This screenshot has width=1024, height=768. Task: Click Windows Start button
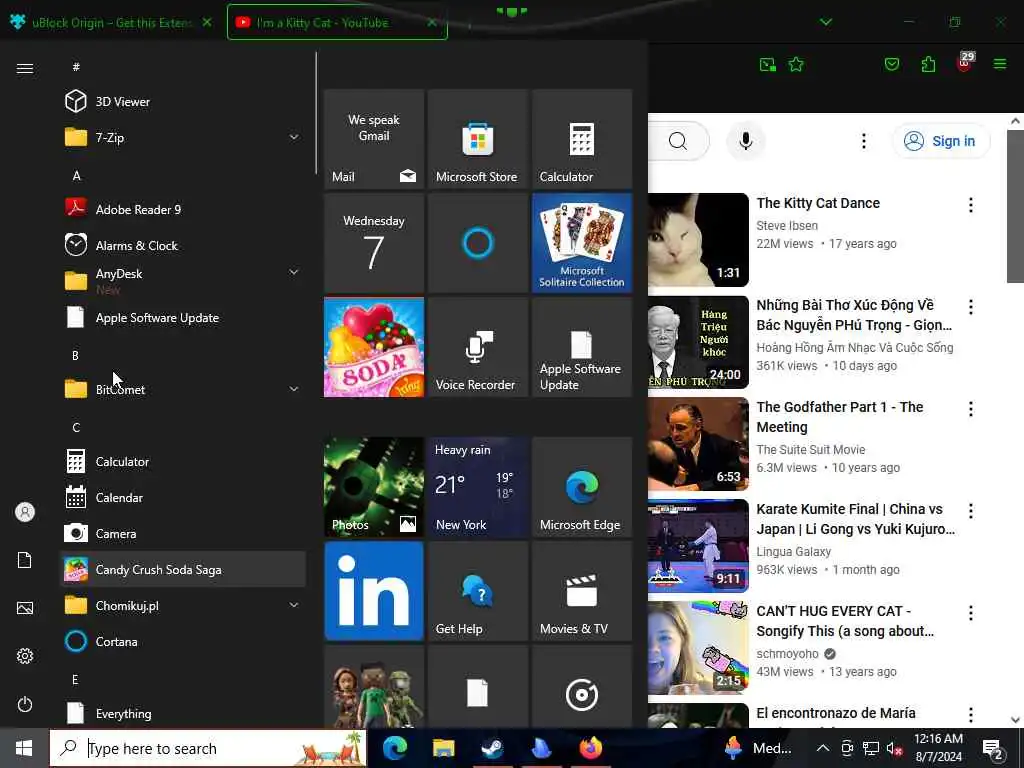[x=24, y=748]
